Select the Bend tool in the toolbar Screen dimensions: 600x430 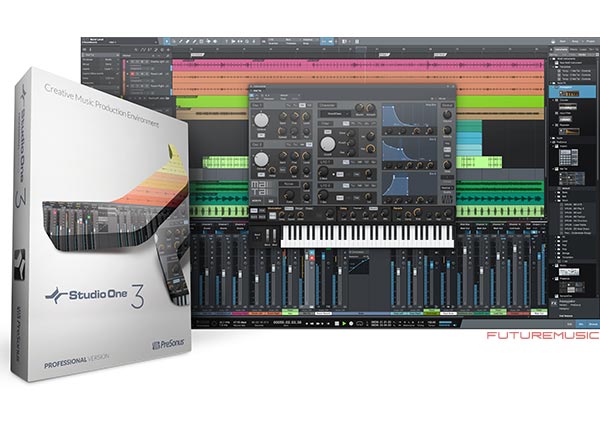click(209, 41)
